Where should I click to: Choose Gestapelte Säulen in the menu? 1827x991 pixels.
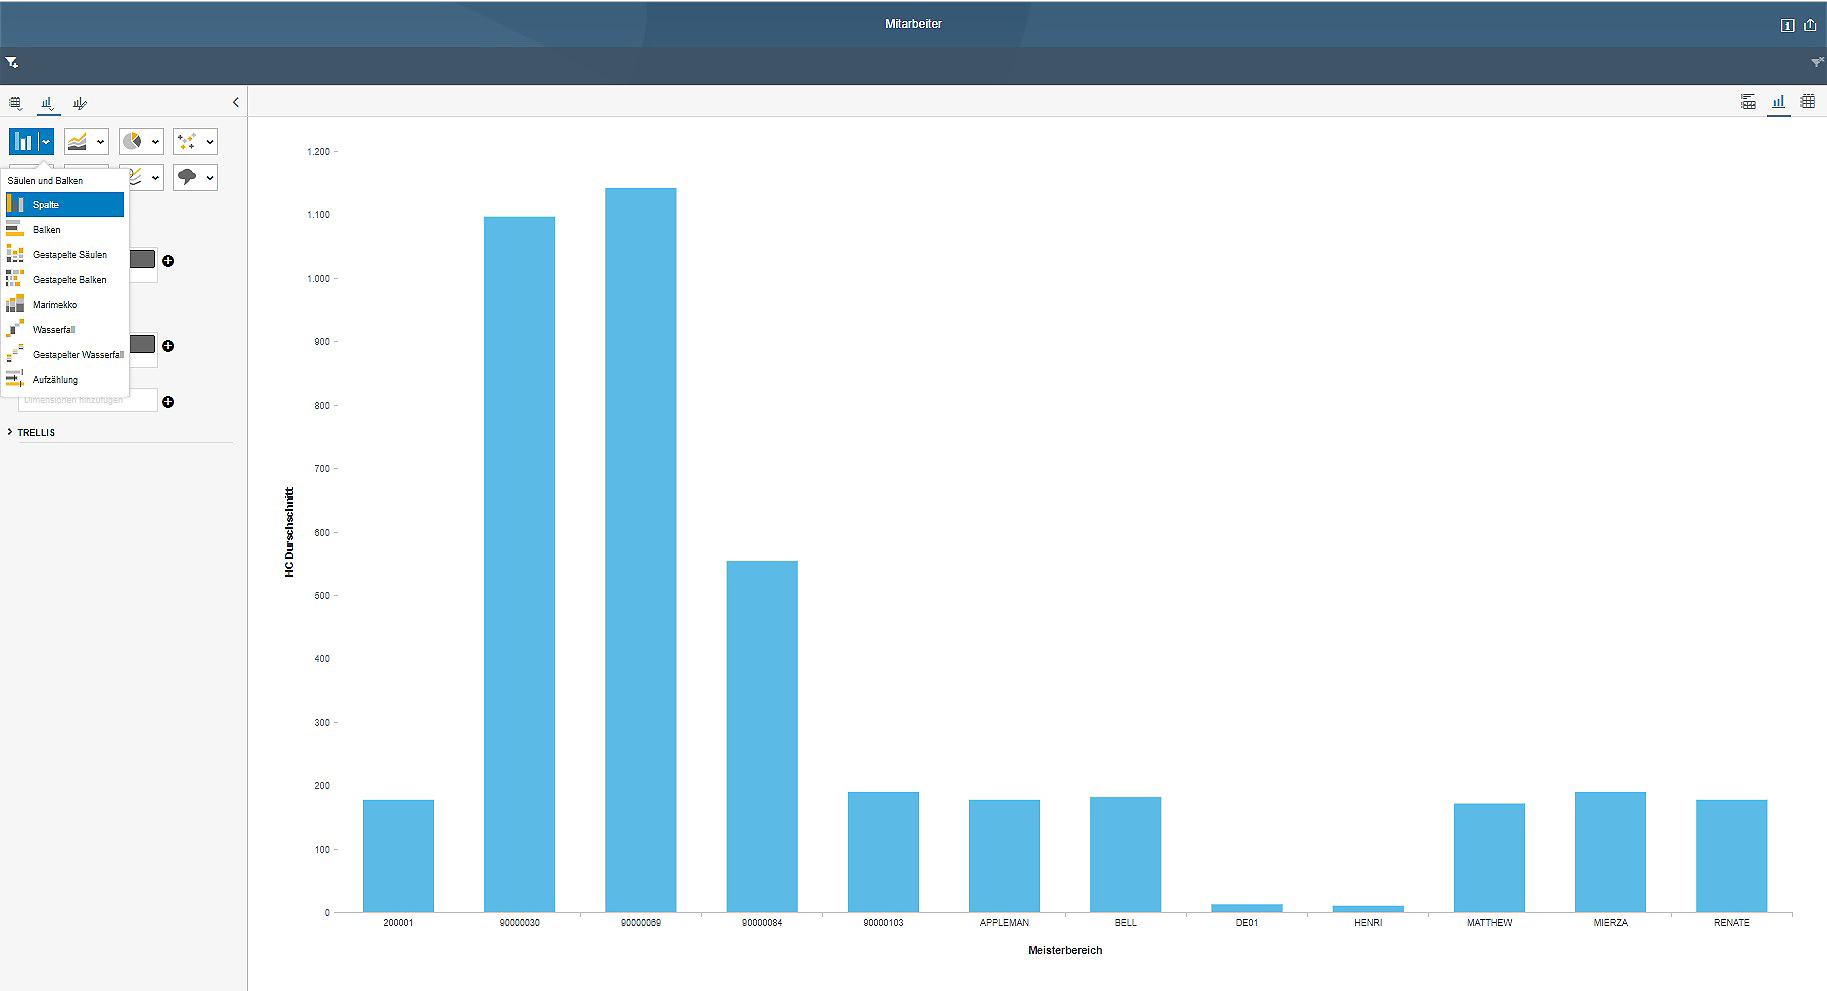[69, 255]
